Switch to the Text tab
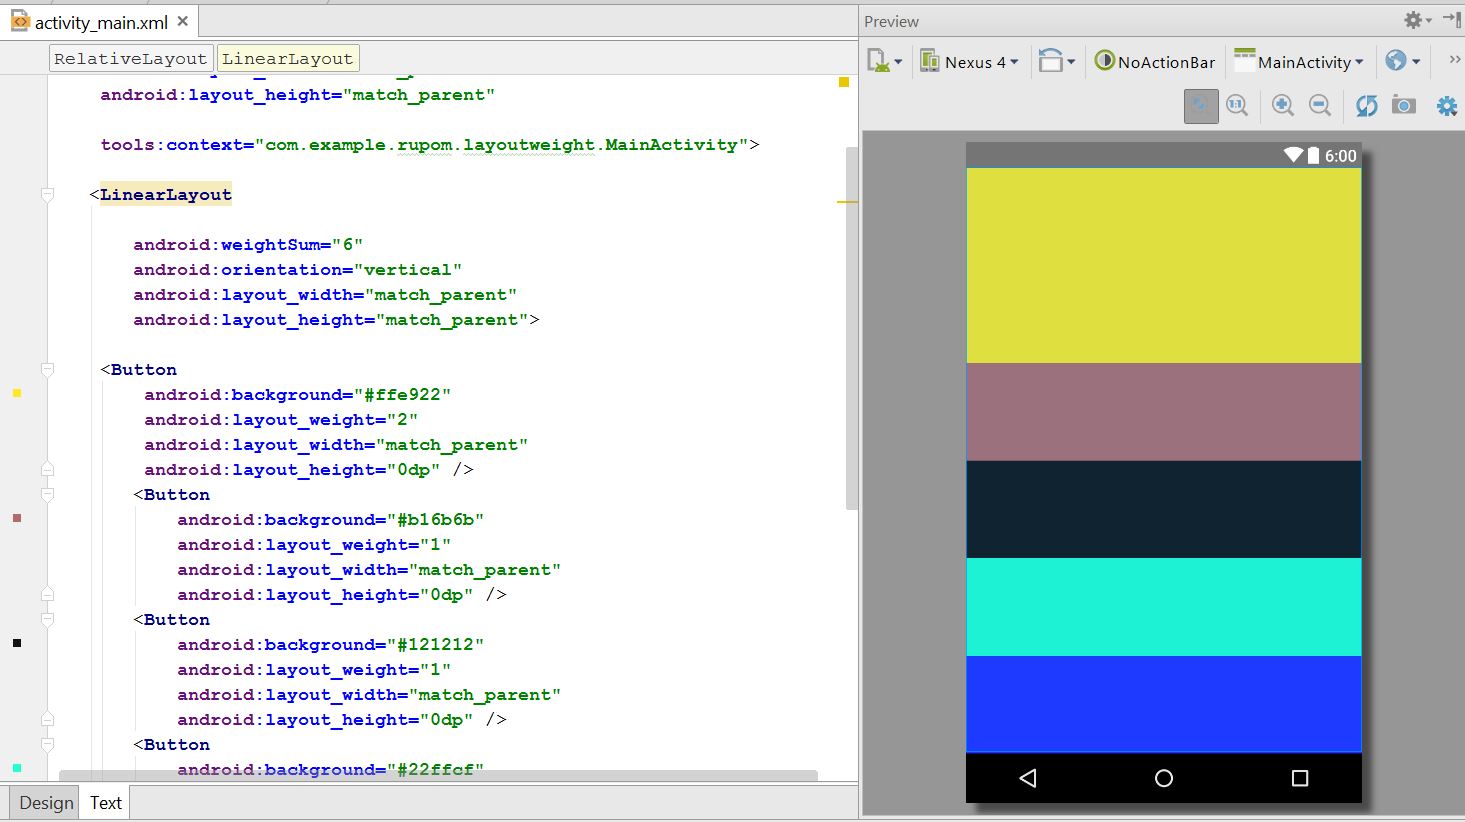The width and height of the screenshot is (1465, 822). click(x=106, y=803)
